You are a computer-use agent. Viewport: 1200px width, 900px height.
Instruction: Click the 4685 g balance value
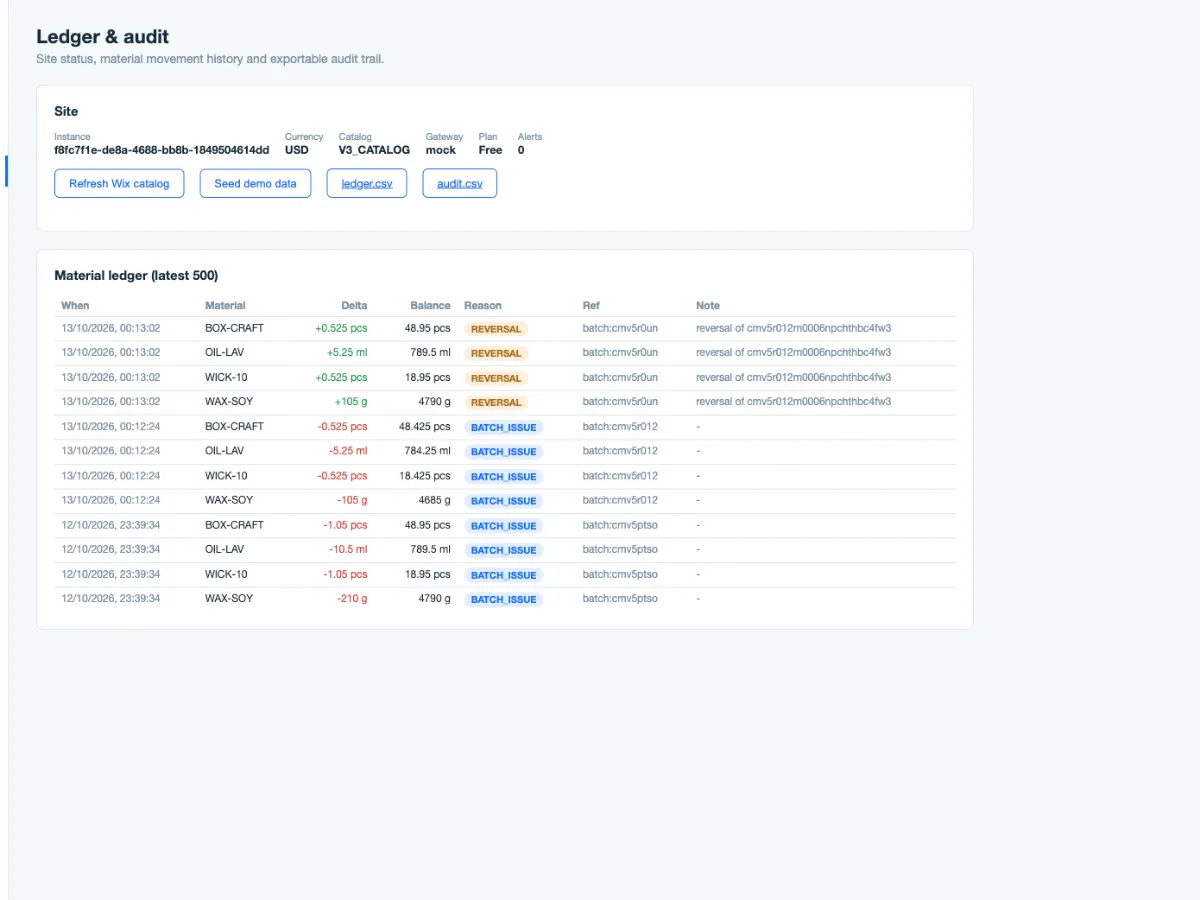[x=434, y=500]
